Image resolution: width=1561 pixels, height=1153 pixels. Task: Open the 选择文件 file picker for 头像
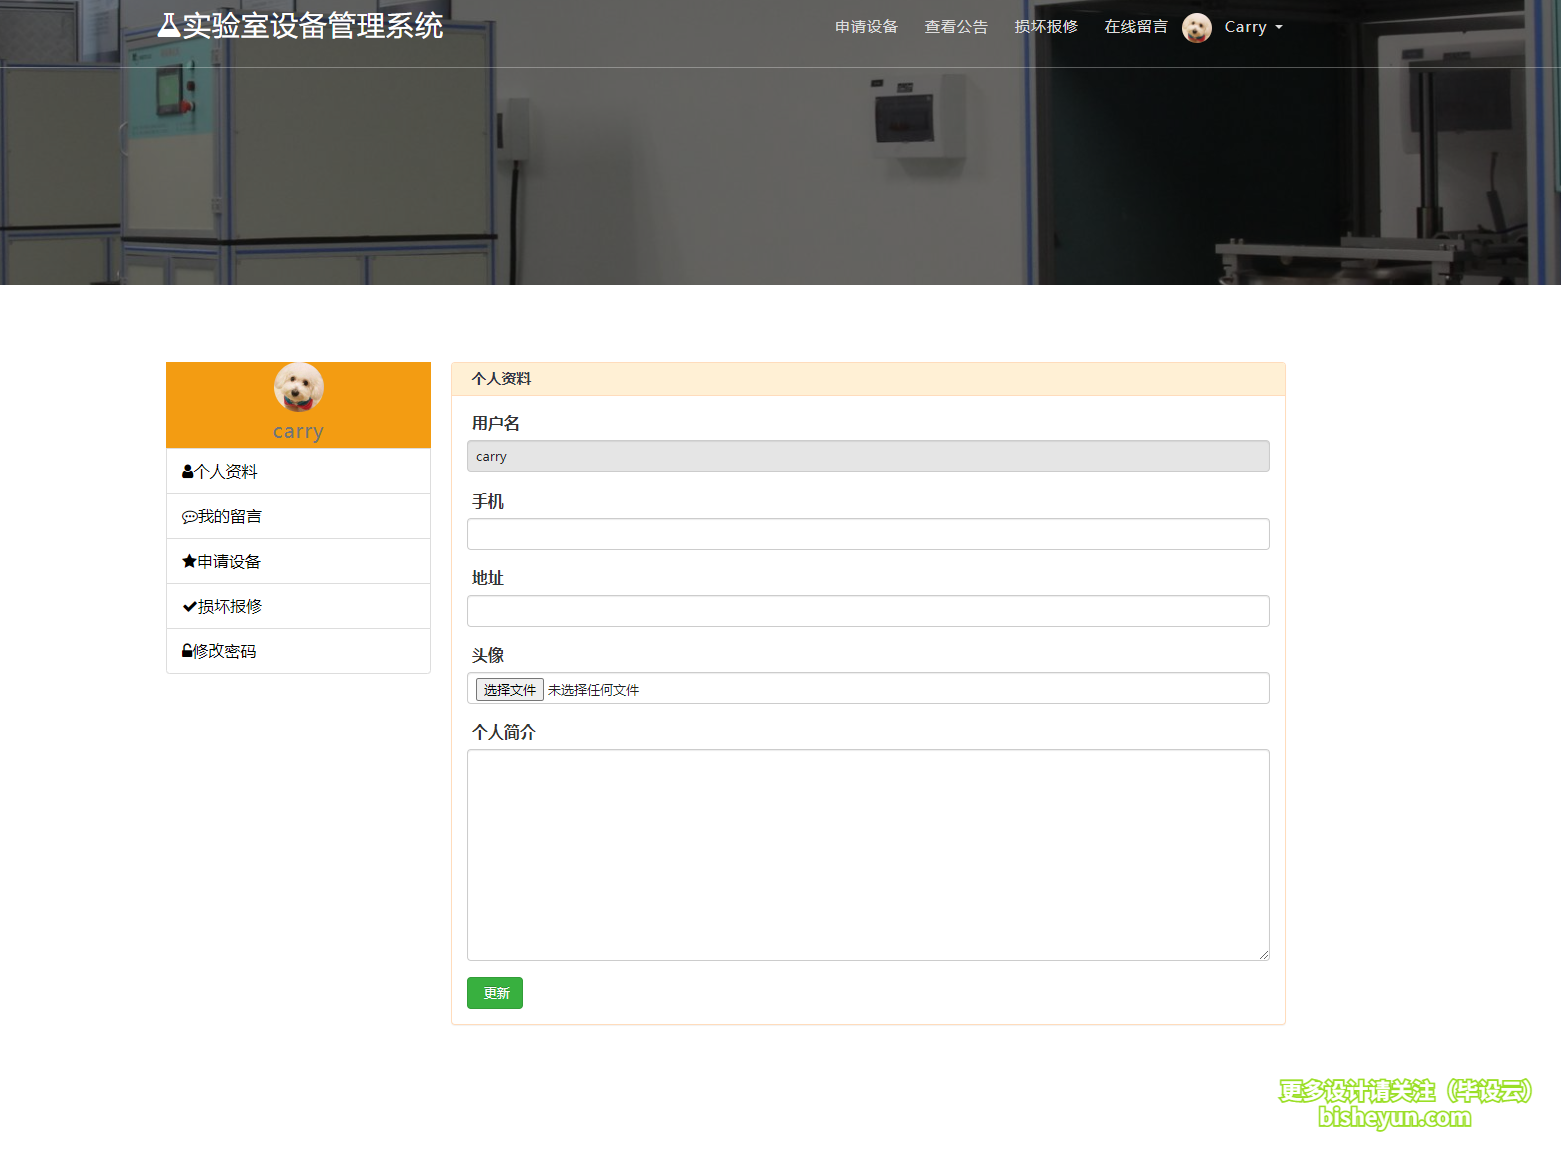coord(509,689)
